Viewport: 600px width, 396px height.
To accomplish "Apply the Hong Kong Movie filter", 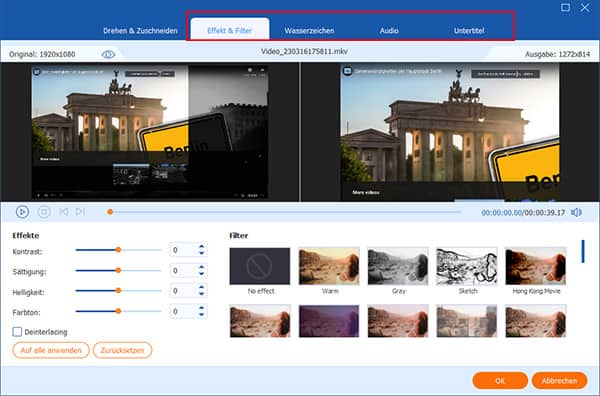I will (536, 266).
